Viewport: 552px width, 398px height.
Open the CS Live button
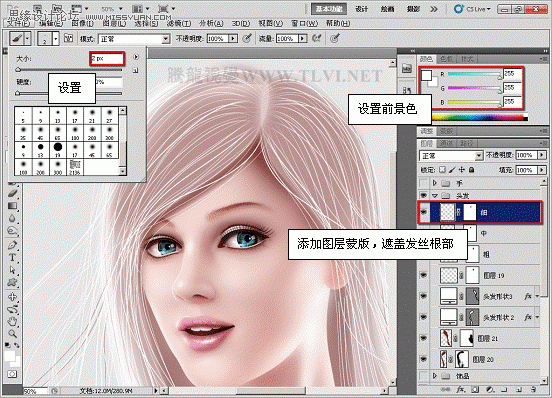coord(472,9)
